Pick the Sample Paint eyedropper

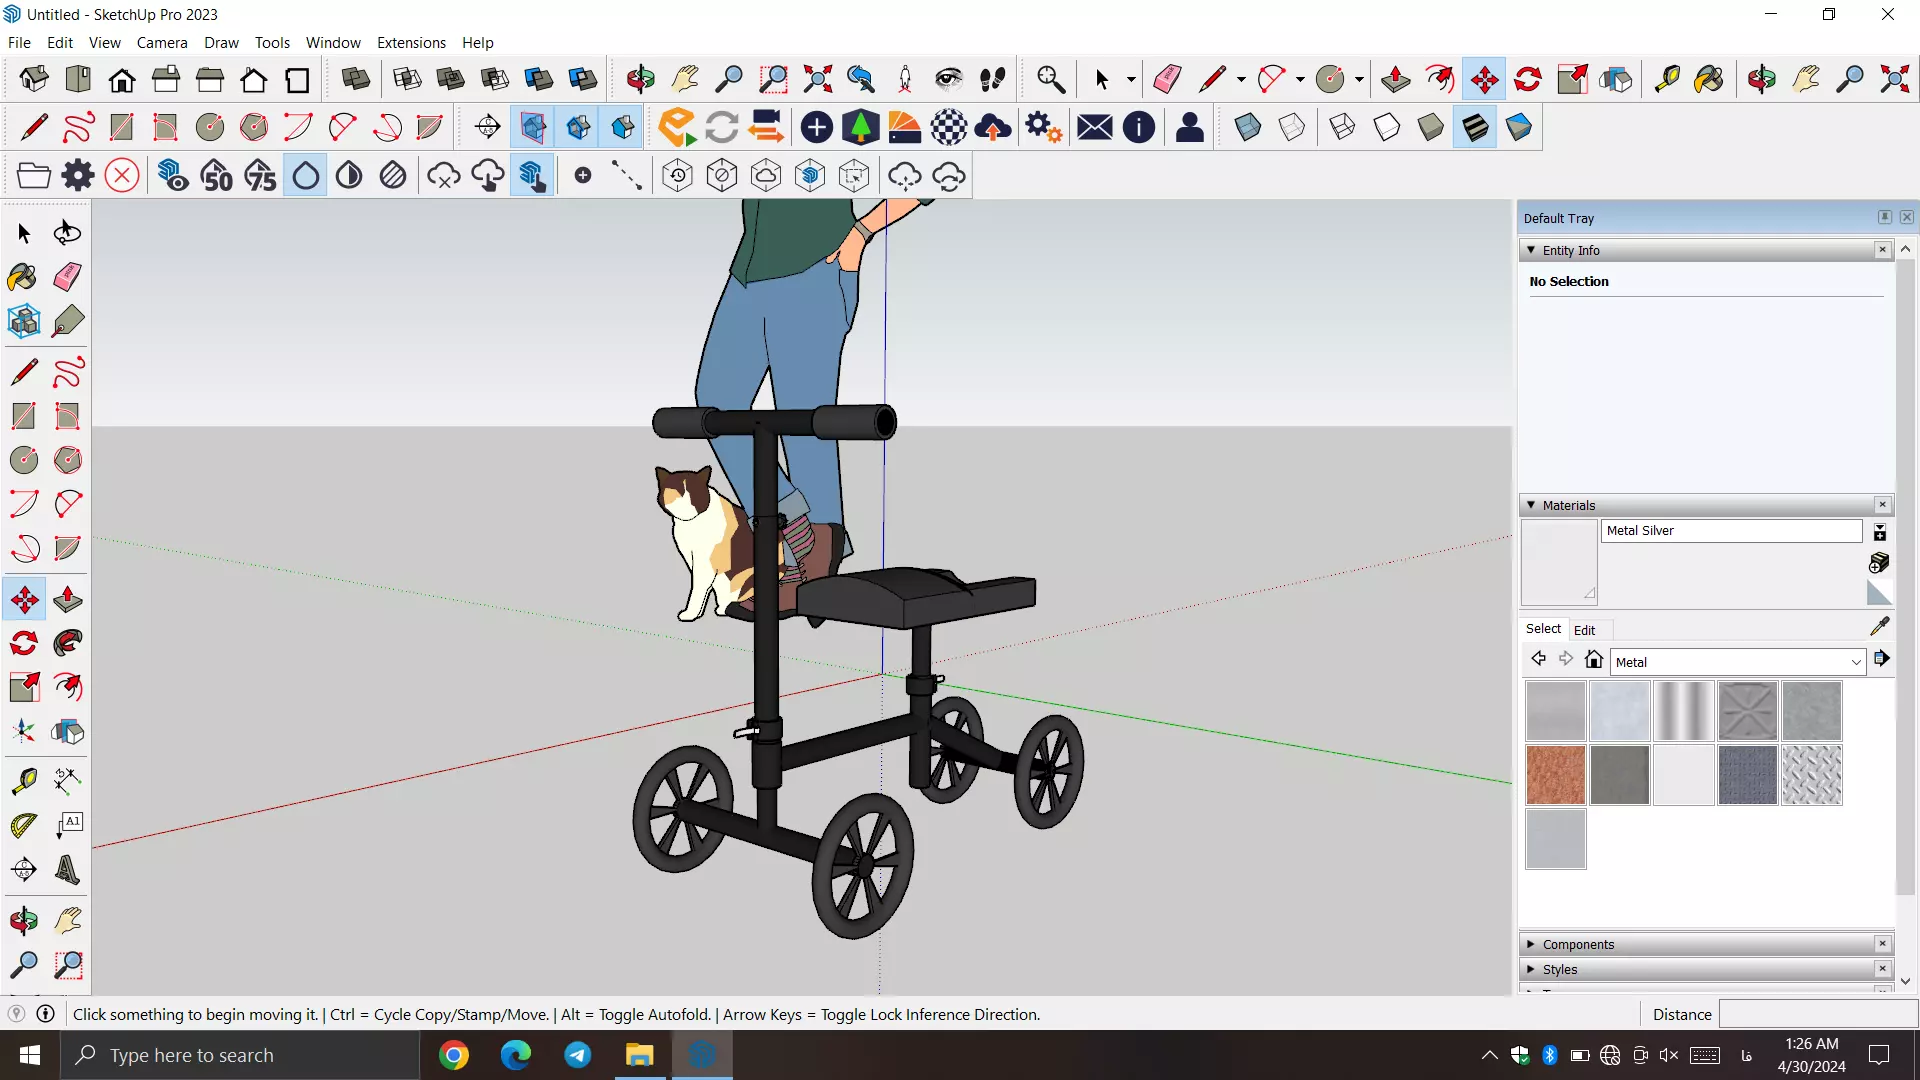pos(1879,626)
